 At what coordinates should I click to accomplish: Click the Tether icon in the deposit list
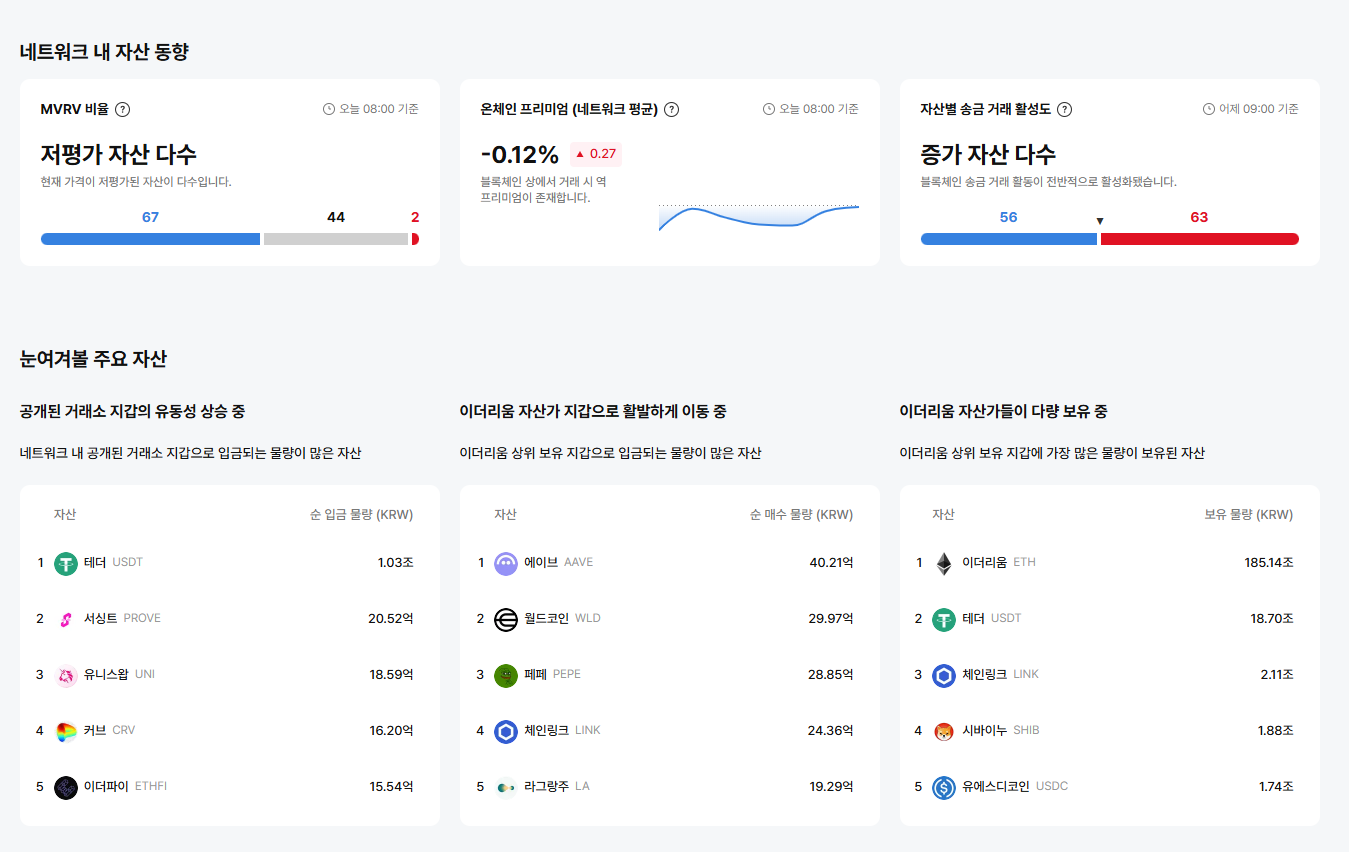(66, 562)
